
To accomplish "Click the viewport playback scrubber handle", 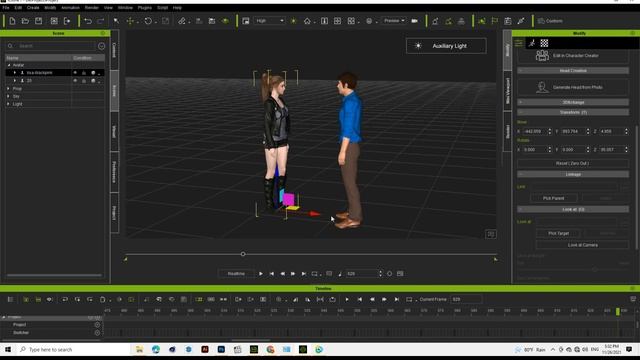I will click(243, 254).
